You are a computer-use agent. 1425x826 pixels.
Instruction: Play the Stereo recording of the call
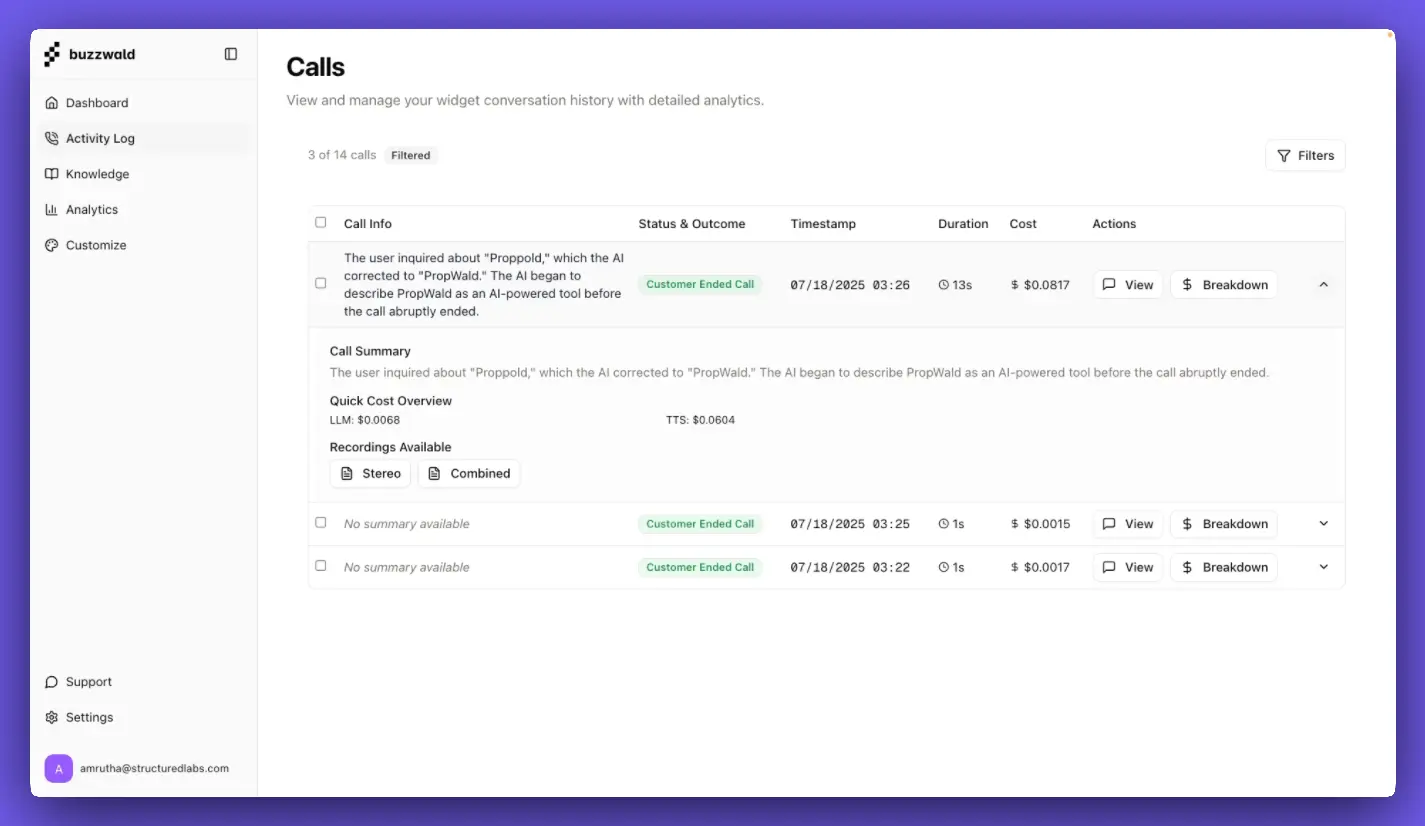(370, 473)
